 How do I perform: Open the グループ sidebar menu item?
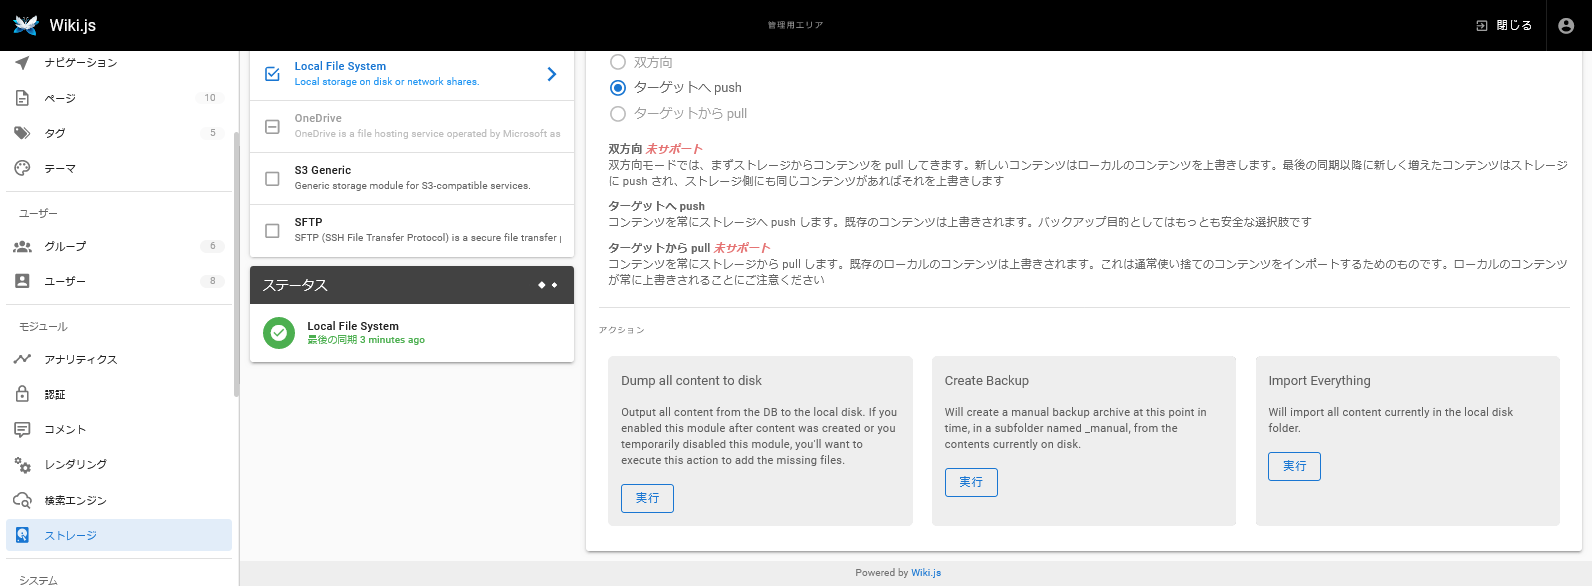(65, 246)
